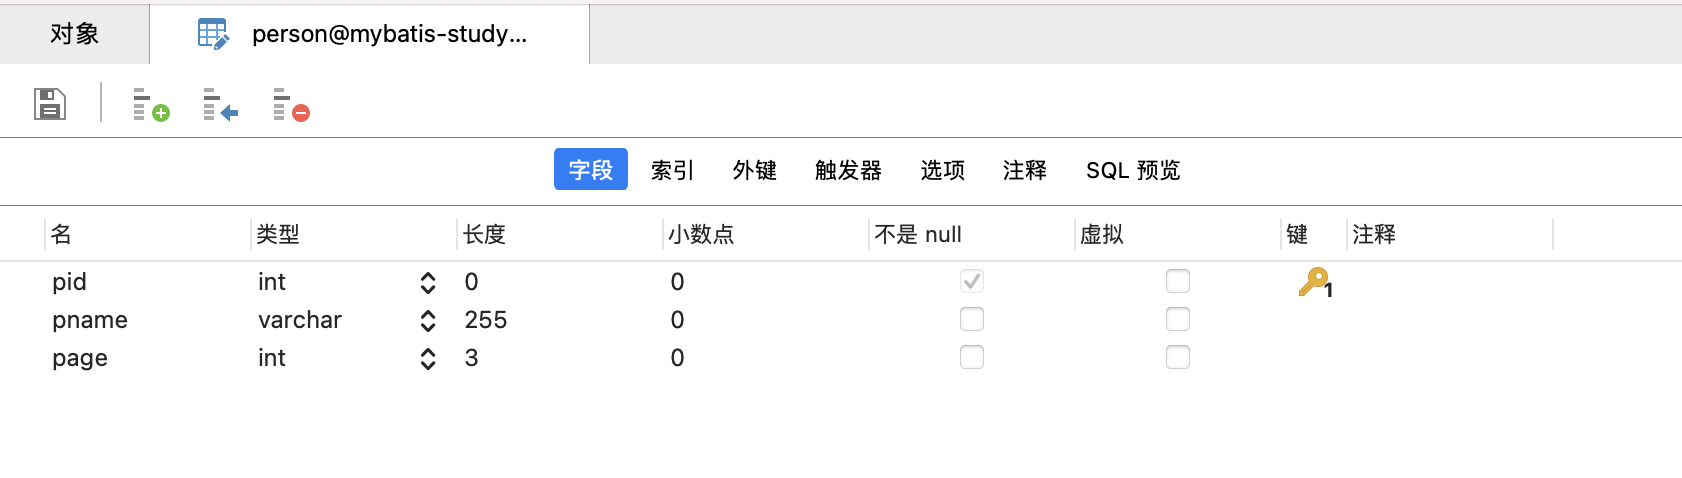Toggle not null checkbox for pname
The image size is (1682, 478).
[x=972, y=319]
